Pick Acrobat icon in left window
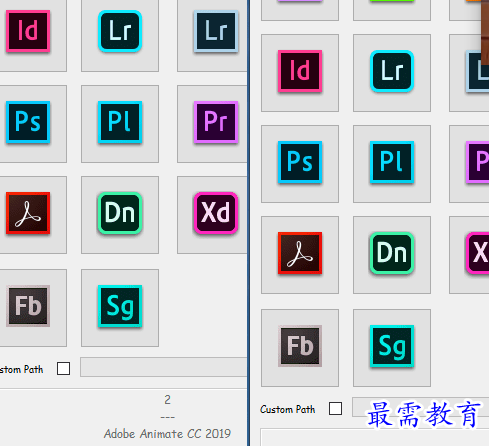This screenshot has height=446, width=489. click(x=28, y=213)
